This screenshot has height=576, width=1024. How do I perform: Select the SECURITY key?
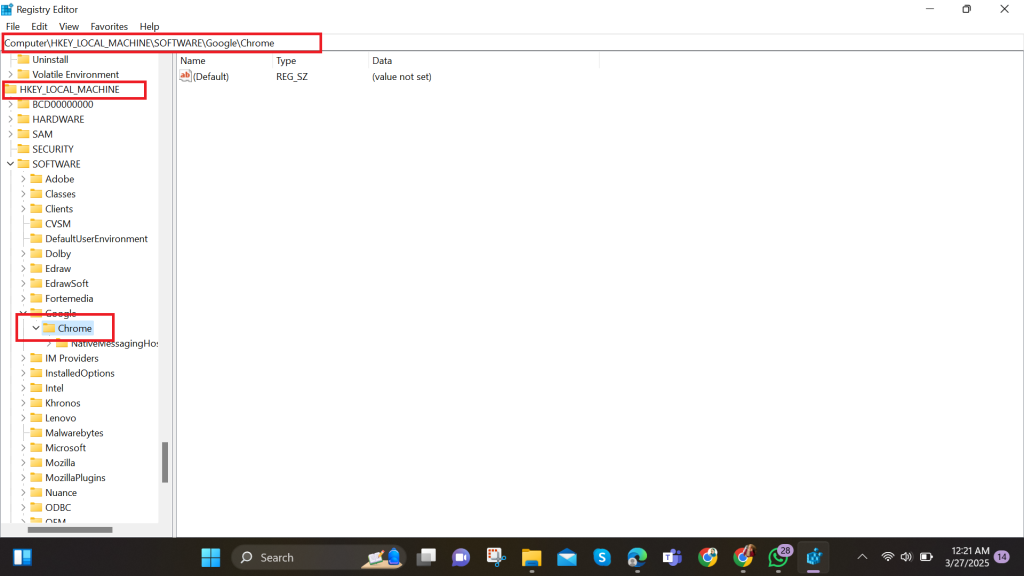[x=53, y=149]
